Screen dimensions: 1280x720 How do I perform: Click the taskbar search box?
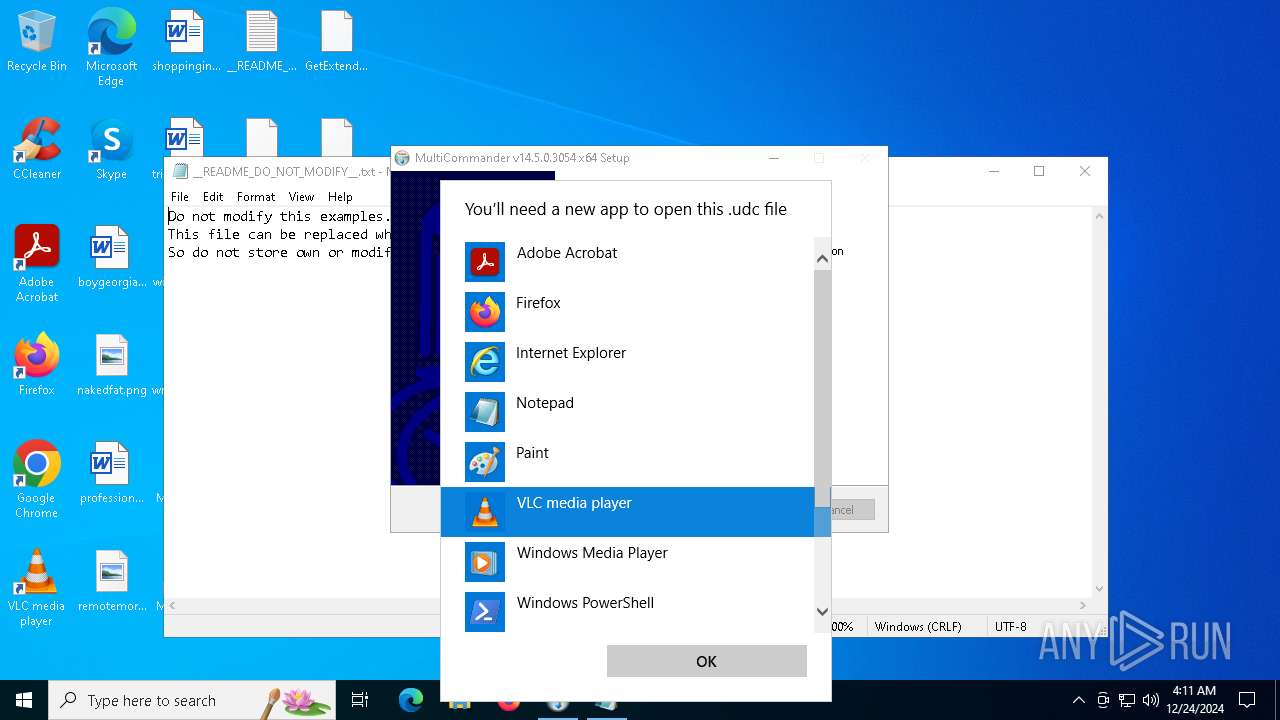click(192, 700)
